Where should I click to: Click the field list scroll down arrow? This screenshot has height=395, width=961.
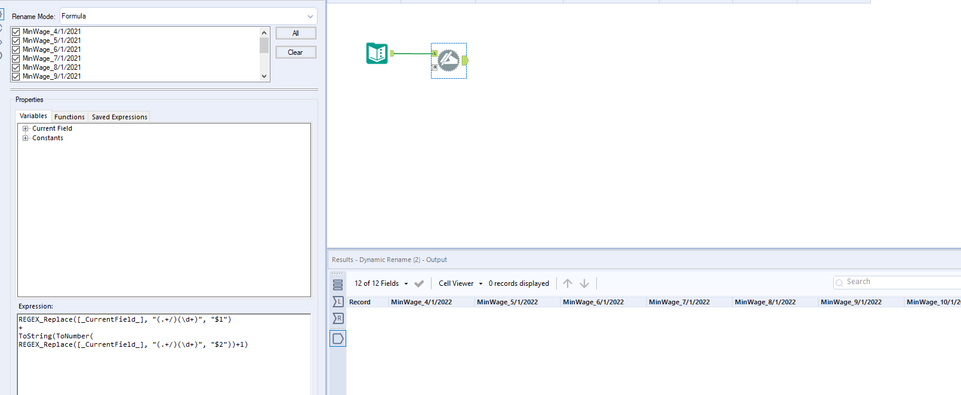[264, 76]
